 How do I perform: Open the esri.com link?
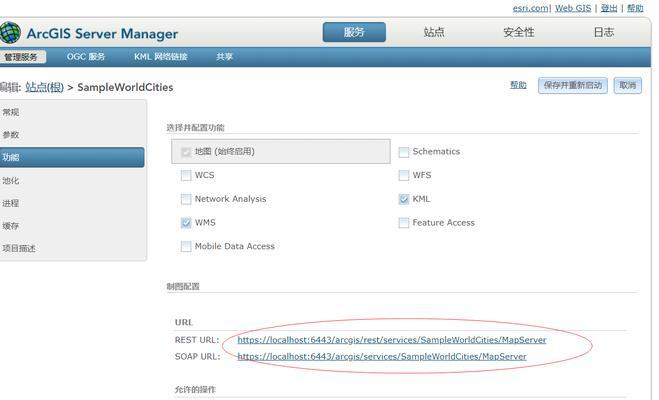pyautogui.click(x=530, y=8)
